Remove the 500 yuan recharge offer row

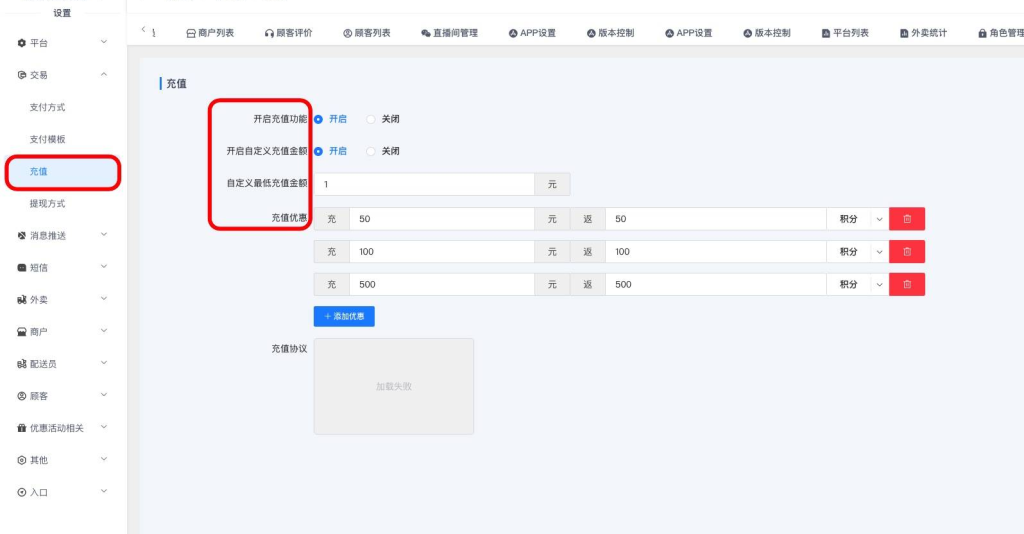(x=906, y=284)
